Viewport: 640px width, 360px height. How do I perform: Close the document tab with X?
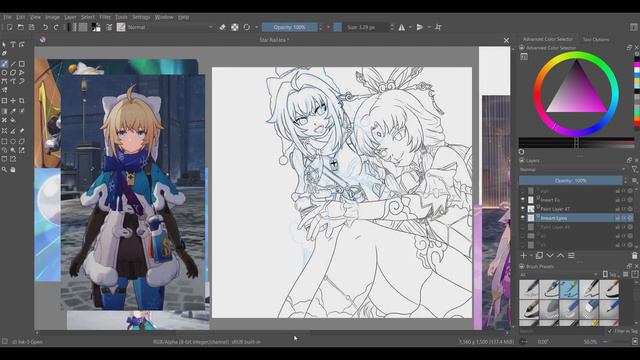[506, 40]
